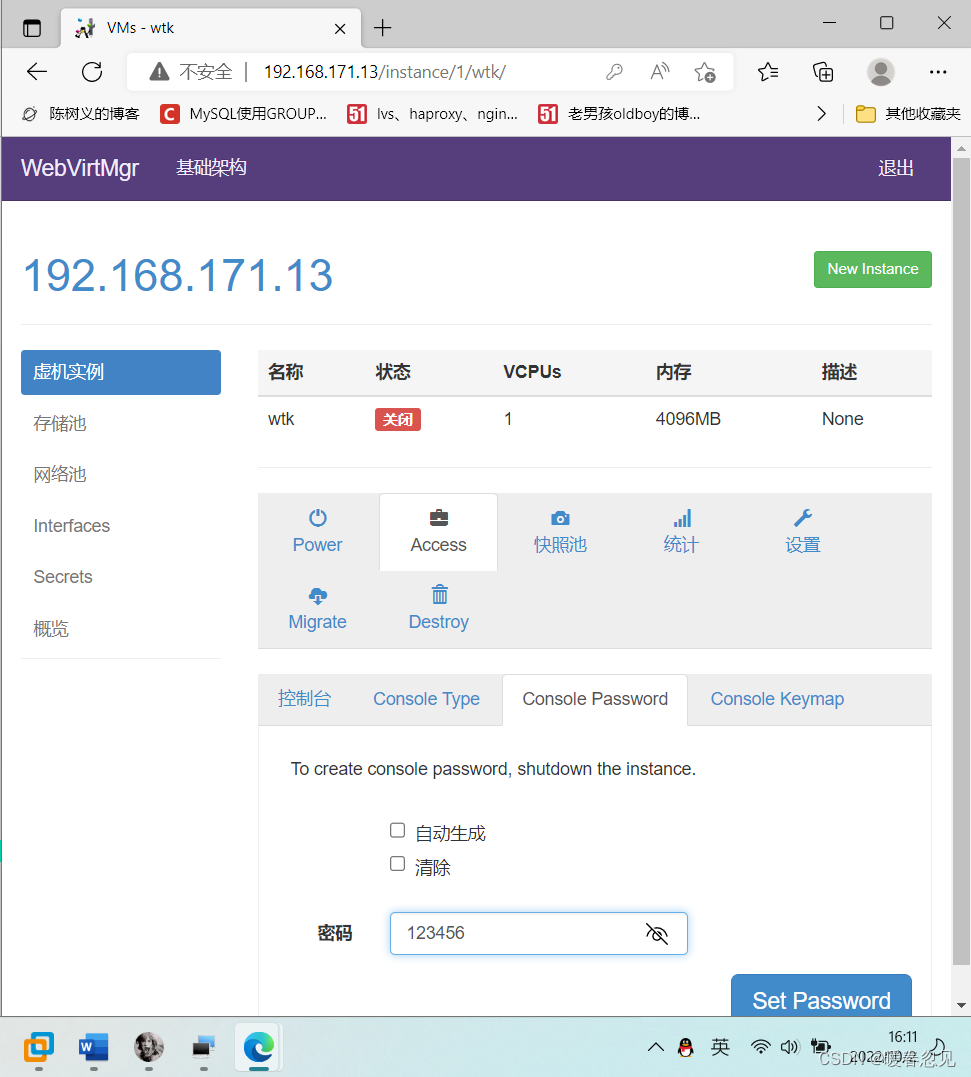
Task: Open a new browser tab
Action: click(382, 27)
